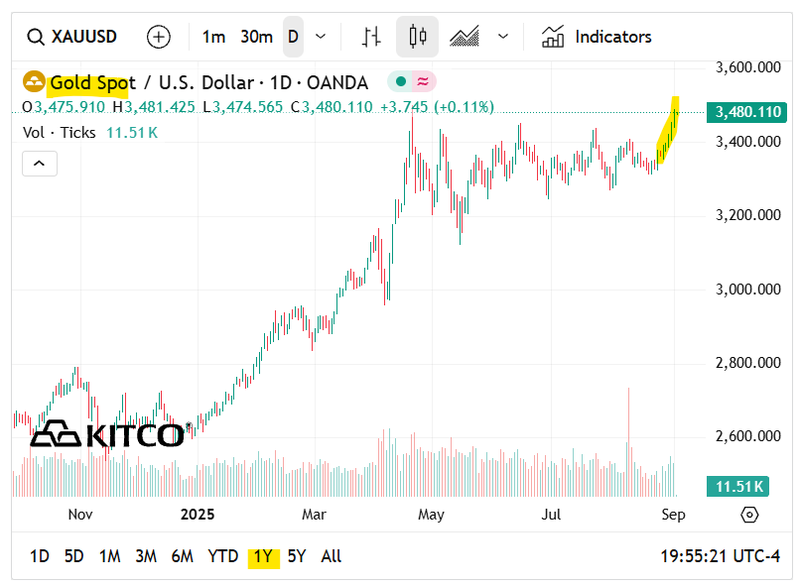Add a comparison symbol via the plus icon
The height and width of the screenshot is (585, 800).
pyautogui.click(x=158, y=36)
